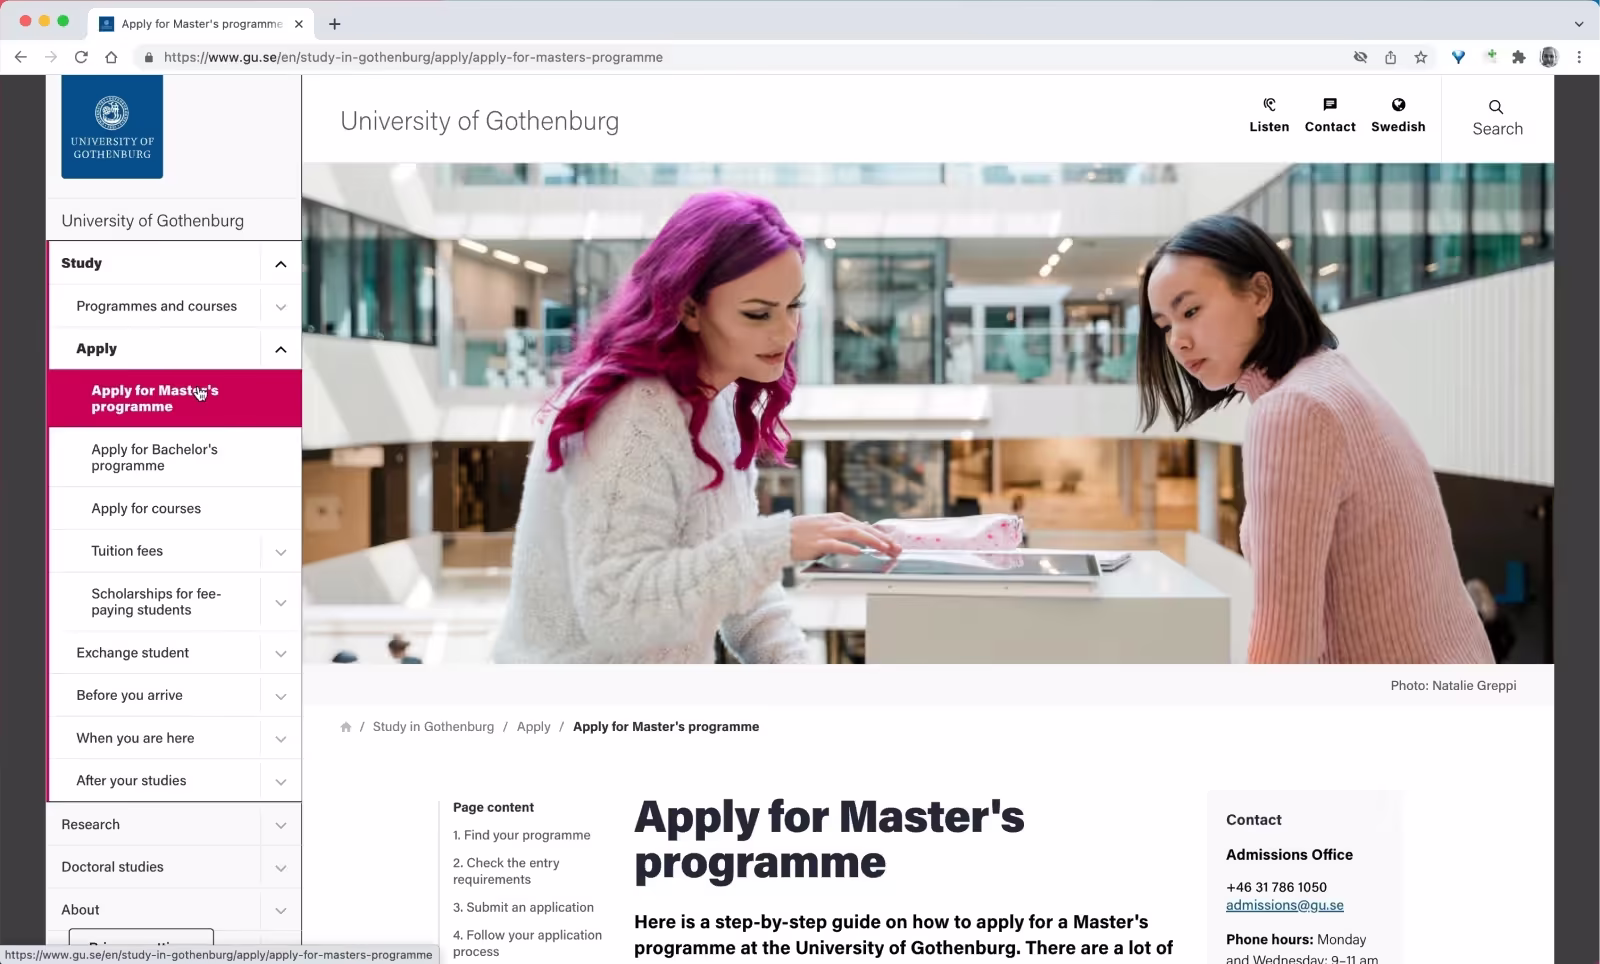Image resolution: width=1600 pixels, height=964 pixels.
Task: Expand the Exchange student submenu
Action: pyautogui.click(x=280, y=654)
